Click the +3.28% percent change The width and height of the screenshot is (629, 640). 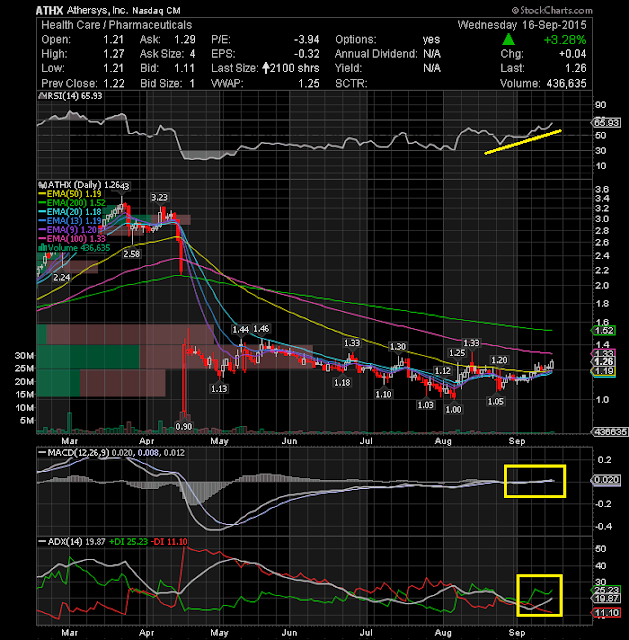click(565, 40)
